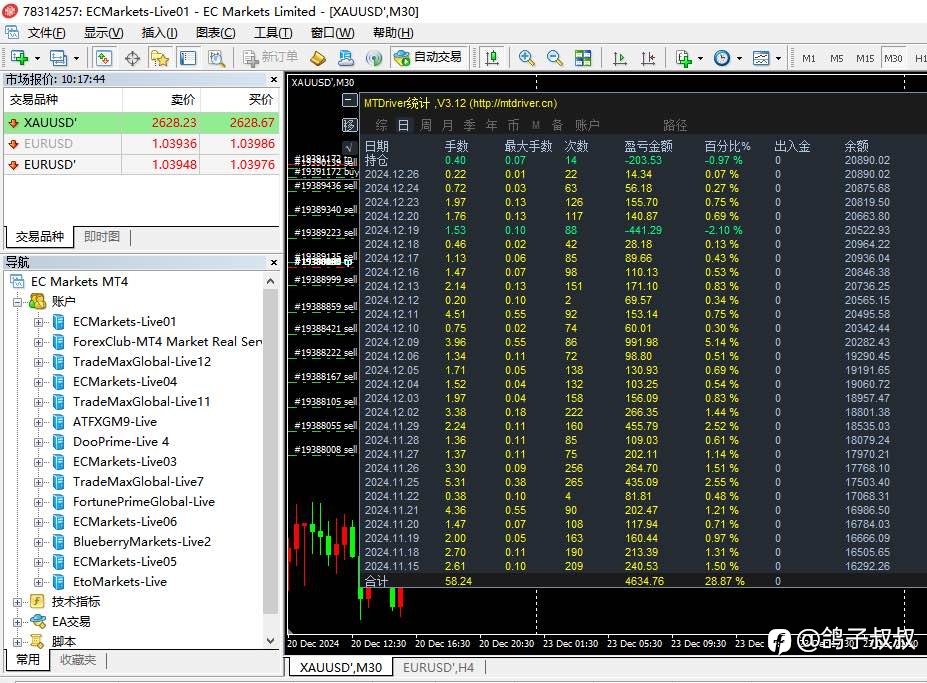Open the periods clock dropdown arrow
The image size is (927, 683).
point(740,58)
